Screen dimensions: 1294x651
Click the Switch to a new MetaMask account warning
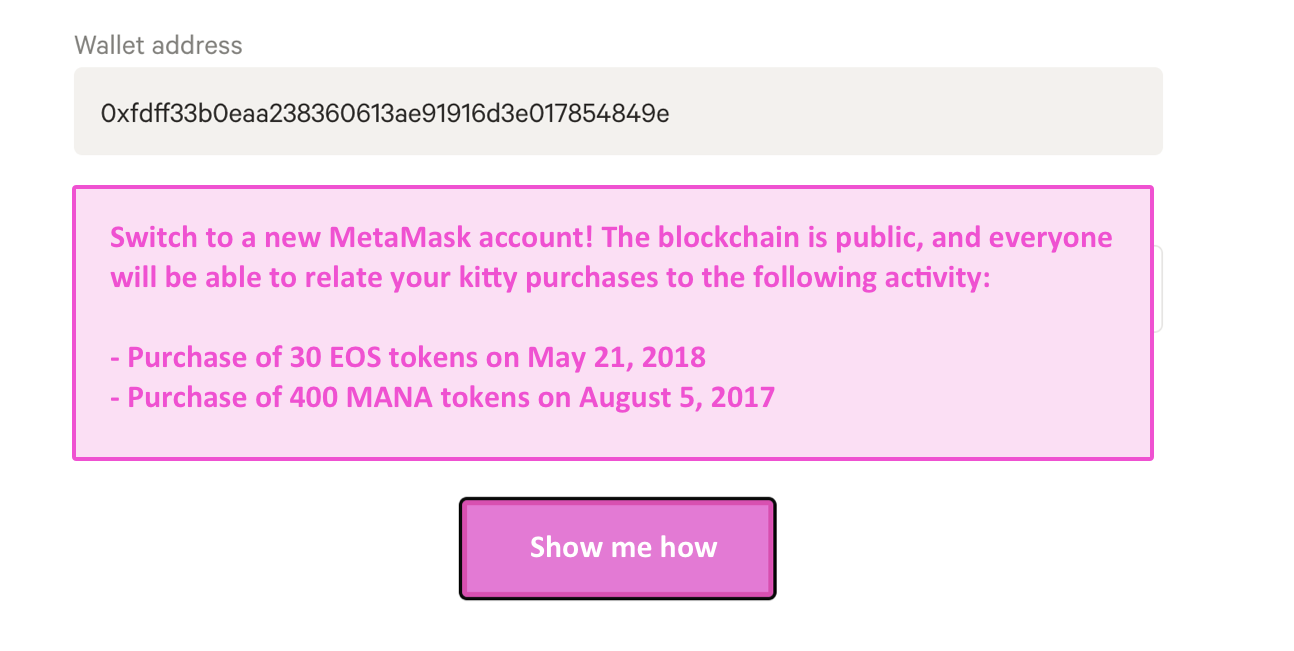tap(612, 258)
